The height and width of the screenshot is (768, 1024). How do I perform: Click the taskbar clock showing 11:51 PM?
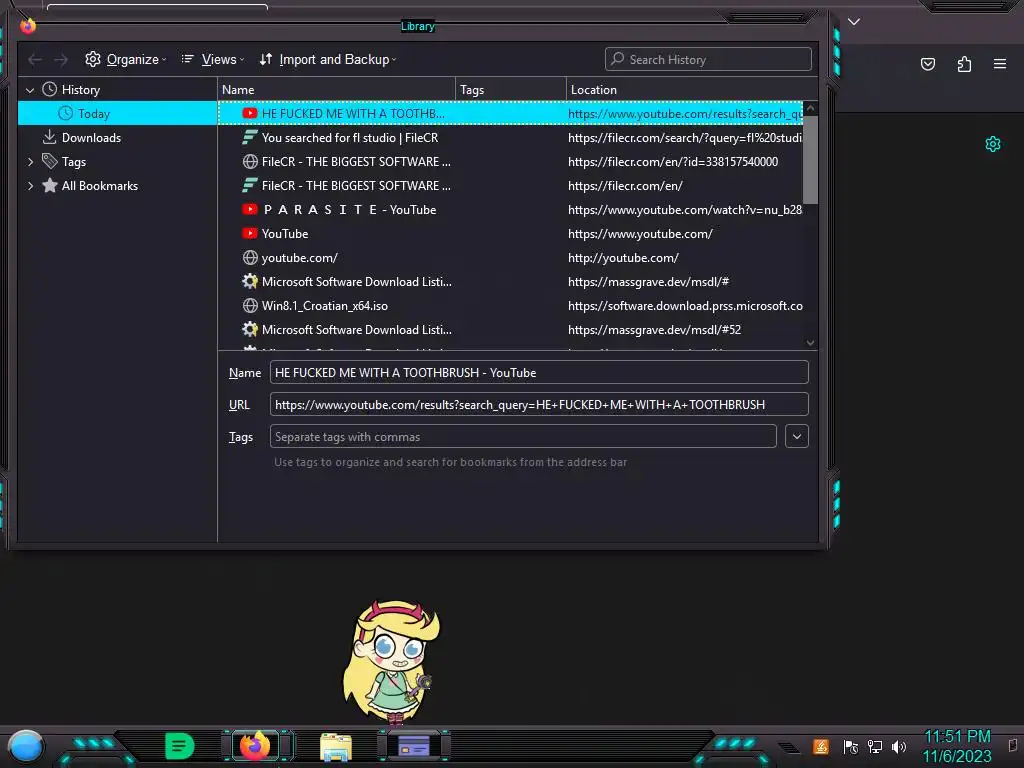(957, 746)
